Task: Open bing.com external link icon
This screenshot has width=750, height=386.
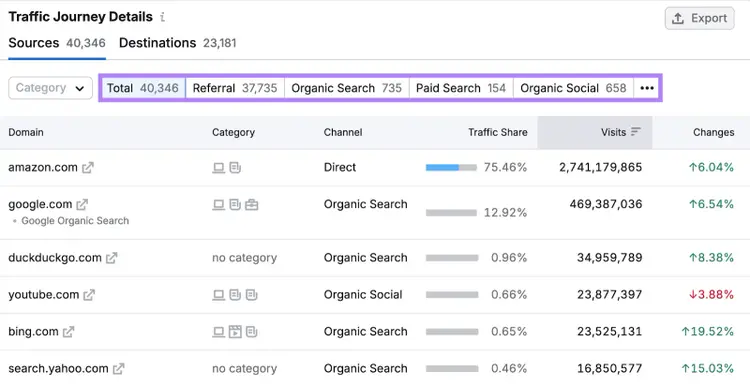Action: (68, 331)
